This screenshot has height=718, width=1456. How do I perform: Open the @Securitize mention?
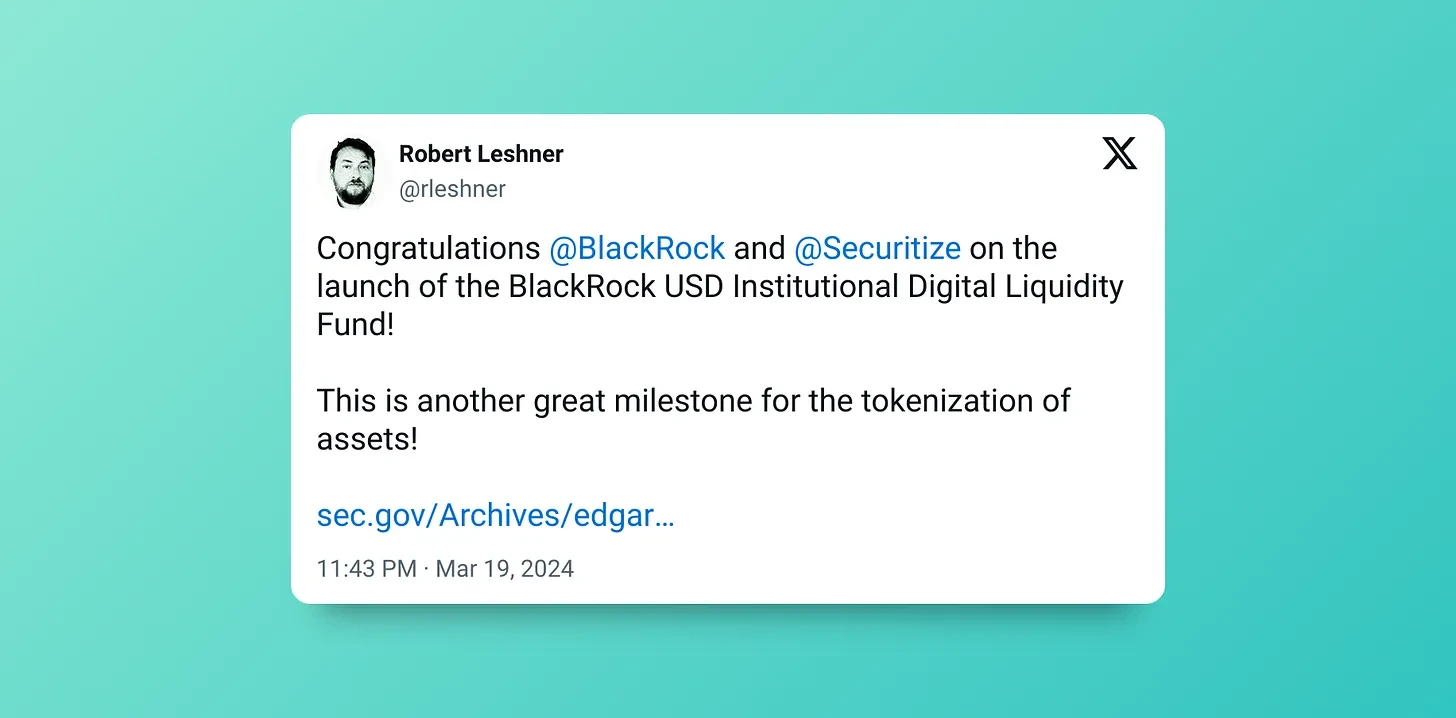[877, 248]
